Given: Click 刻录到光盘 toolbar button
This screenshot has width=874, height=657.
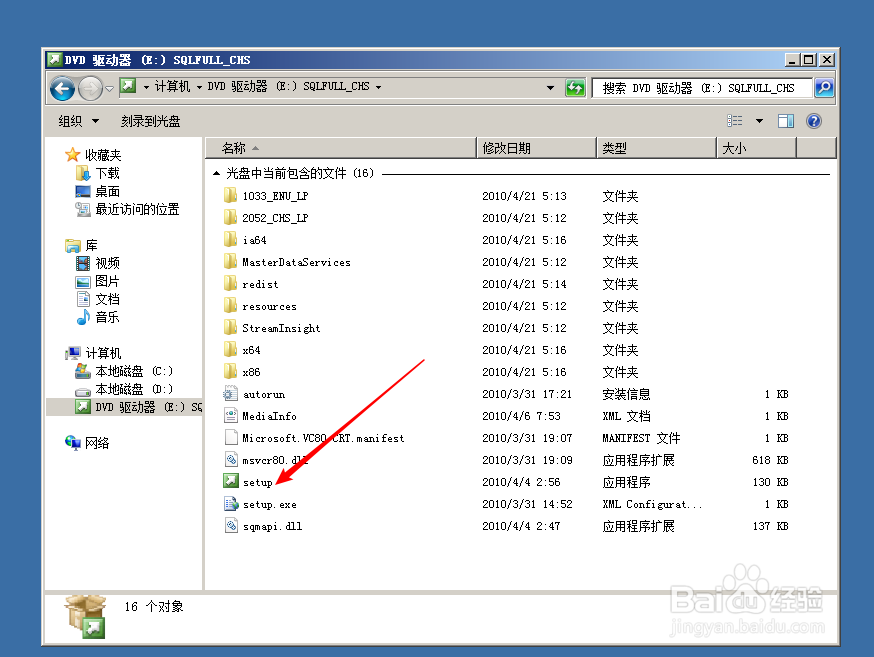Looking at the screenshot, I should (x=150, y=121).
